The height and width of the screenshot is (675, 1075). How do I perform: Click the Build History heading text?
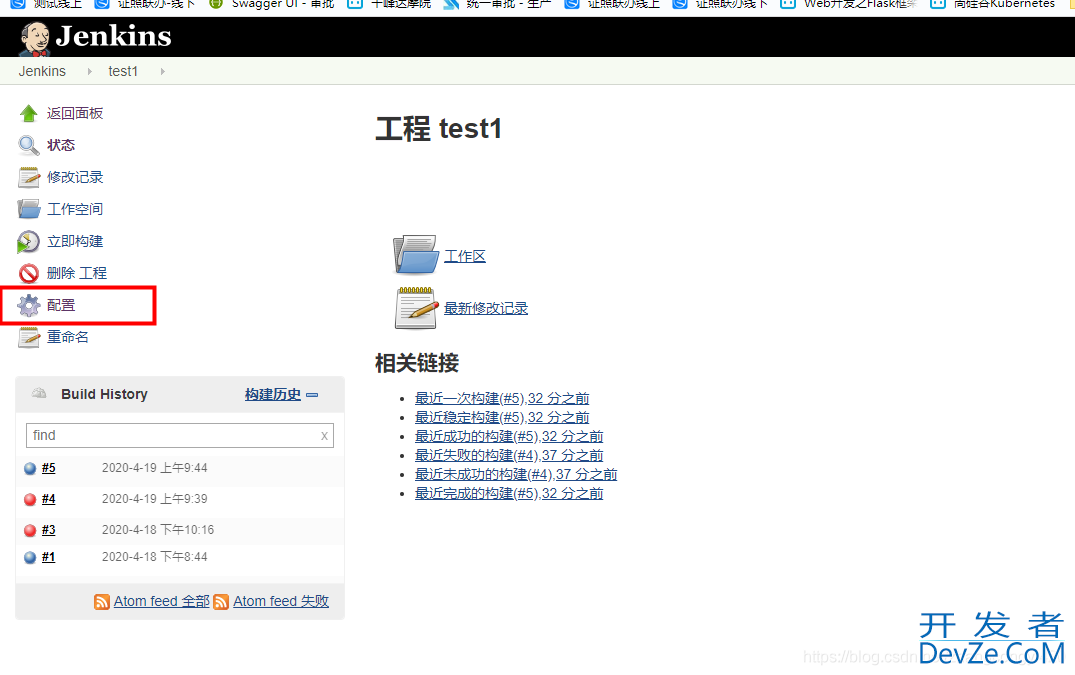104,394
